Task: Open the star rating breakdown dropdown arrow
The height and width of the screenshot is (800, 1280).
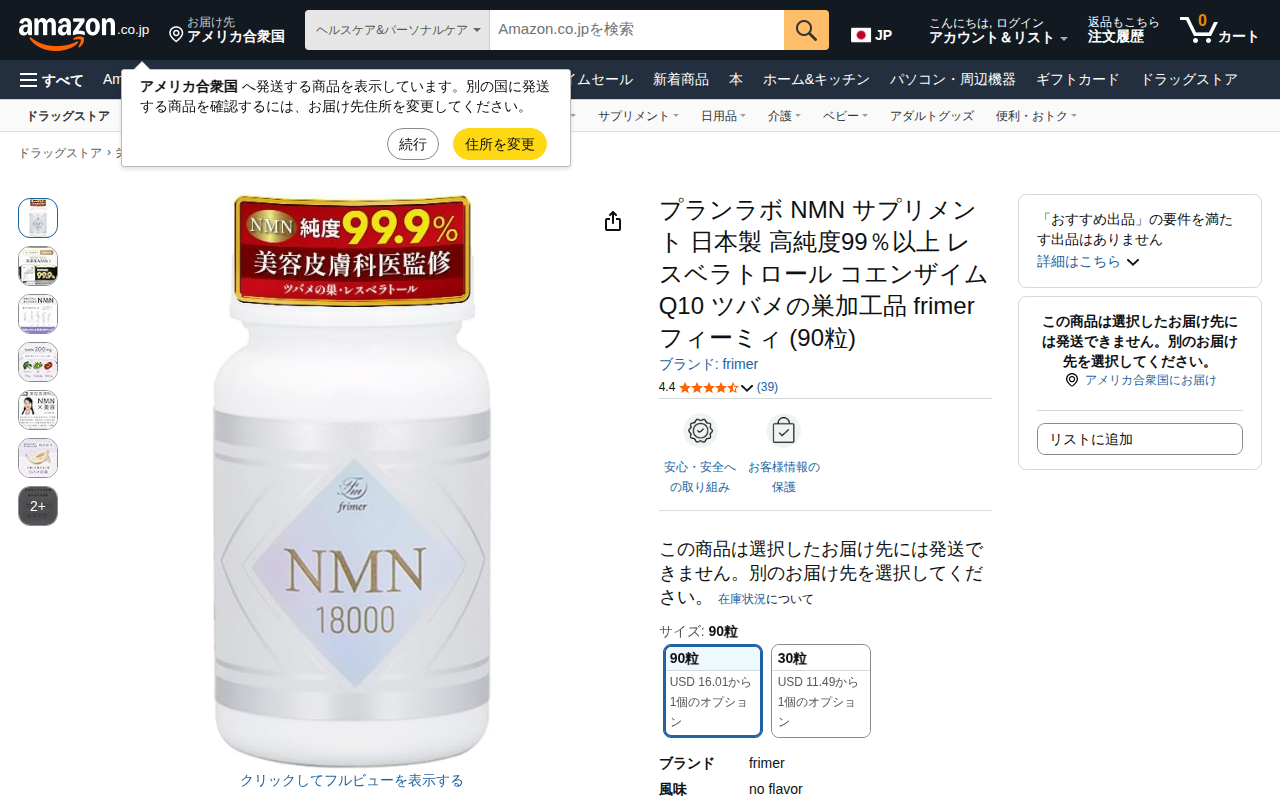Action: (x=747, y=388)
